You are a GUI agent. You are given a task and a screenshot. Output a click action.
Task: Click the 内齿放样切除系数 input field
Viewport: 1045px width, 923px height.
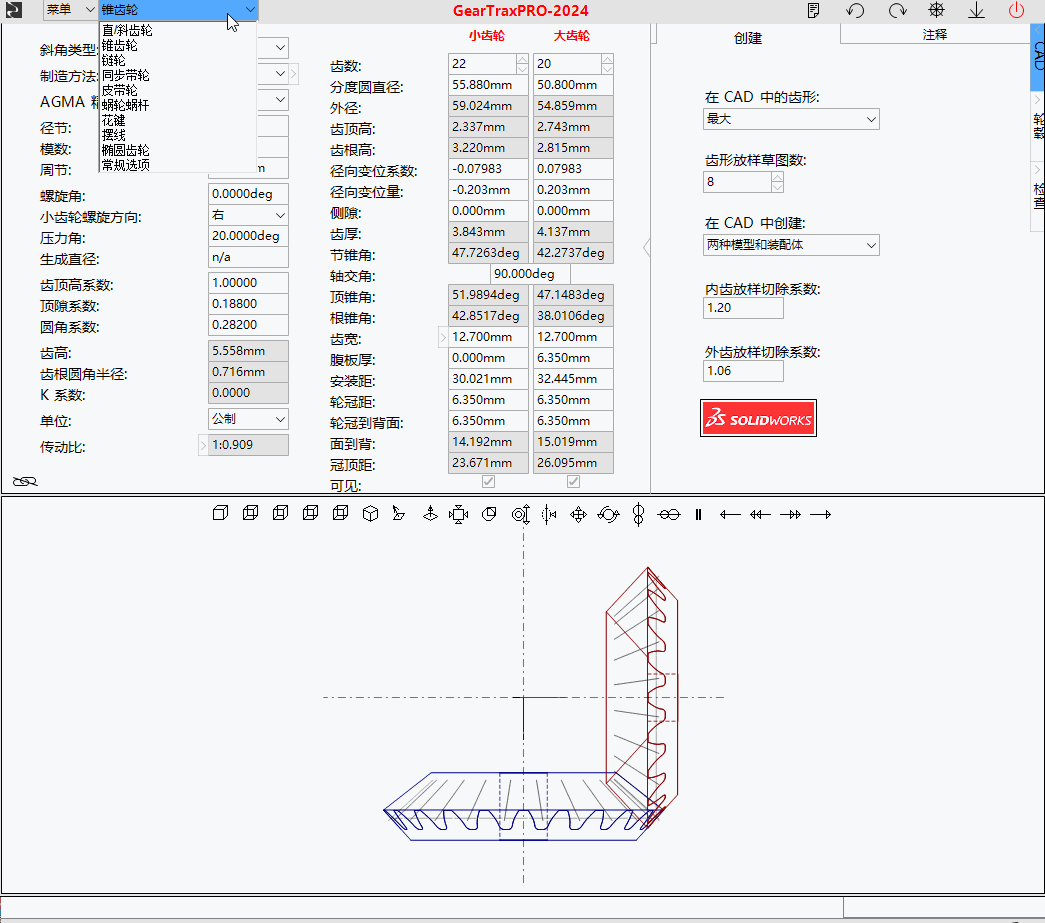coord(743,308)
